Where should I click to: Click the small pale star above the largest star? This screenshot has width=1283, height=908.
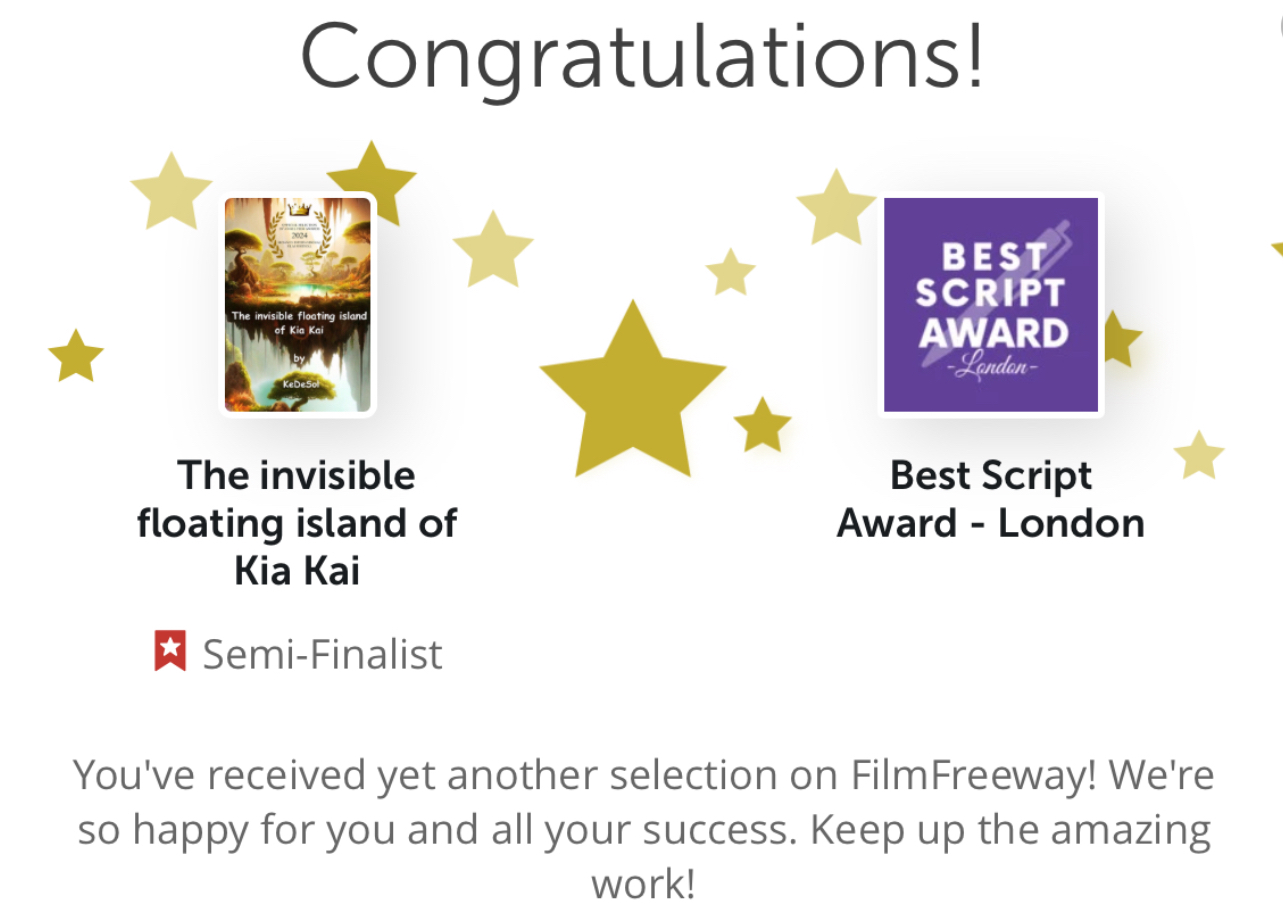click(x=731, y=273)
